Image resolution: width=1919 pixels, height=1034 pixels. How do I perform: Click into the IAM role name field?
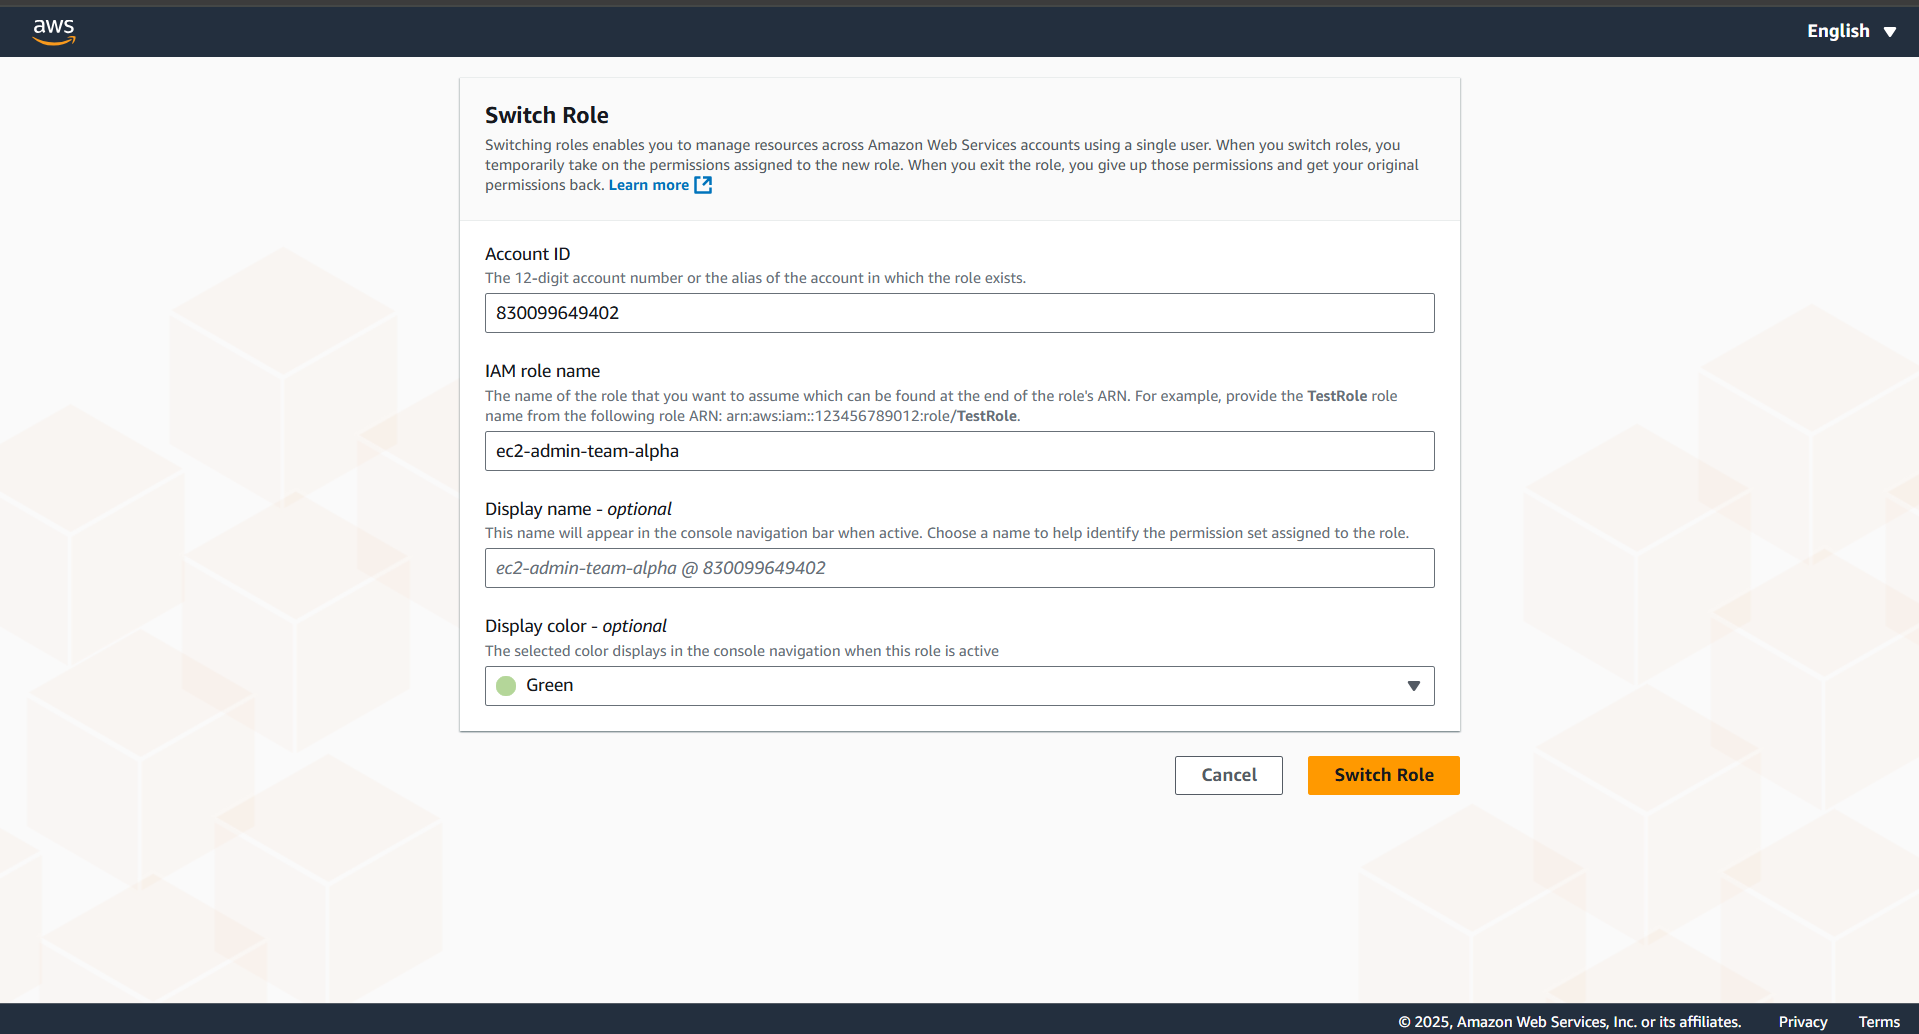point(958,451)
